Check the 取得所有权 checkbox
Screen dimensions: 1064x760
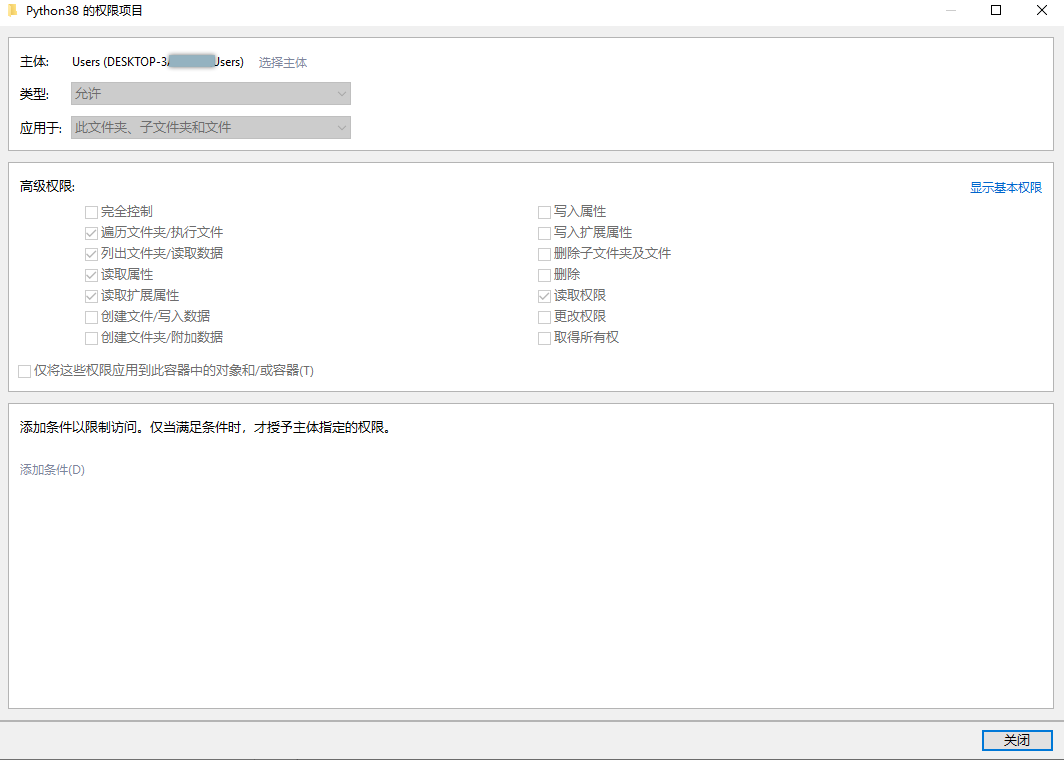[544, 339]
